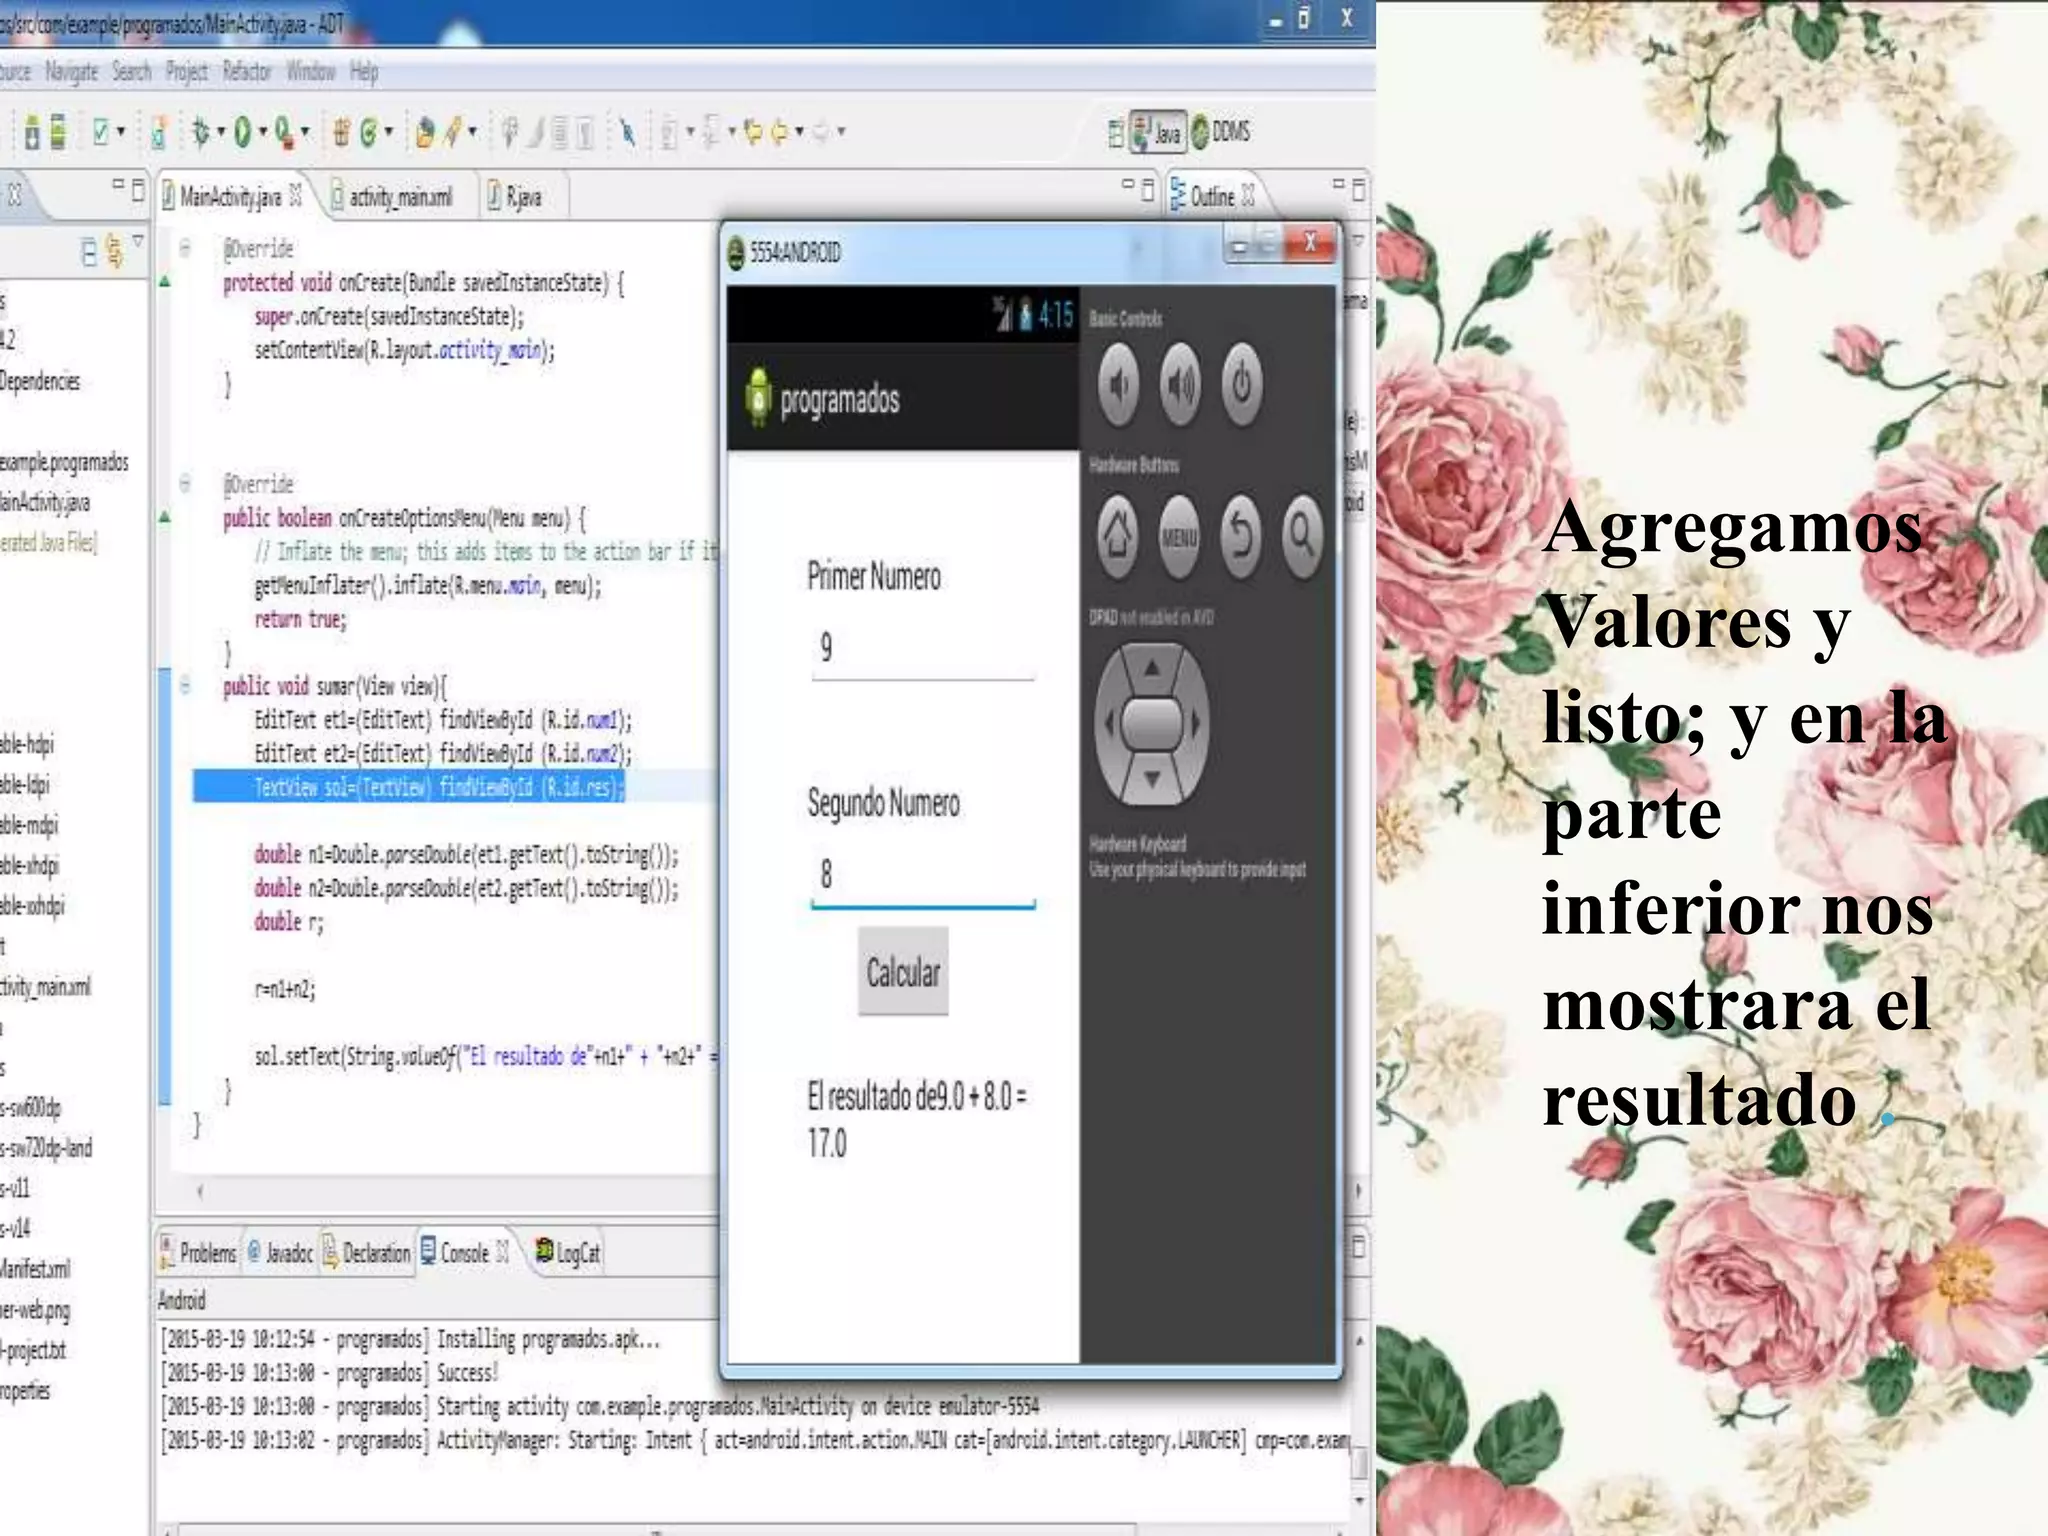Click the Debug bug icon
Image resolution: width=2048 pixels, height=1536 pixels.
pos(201,132)
